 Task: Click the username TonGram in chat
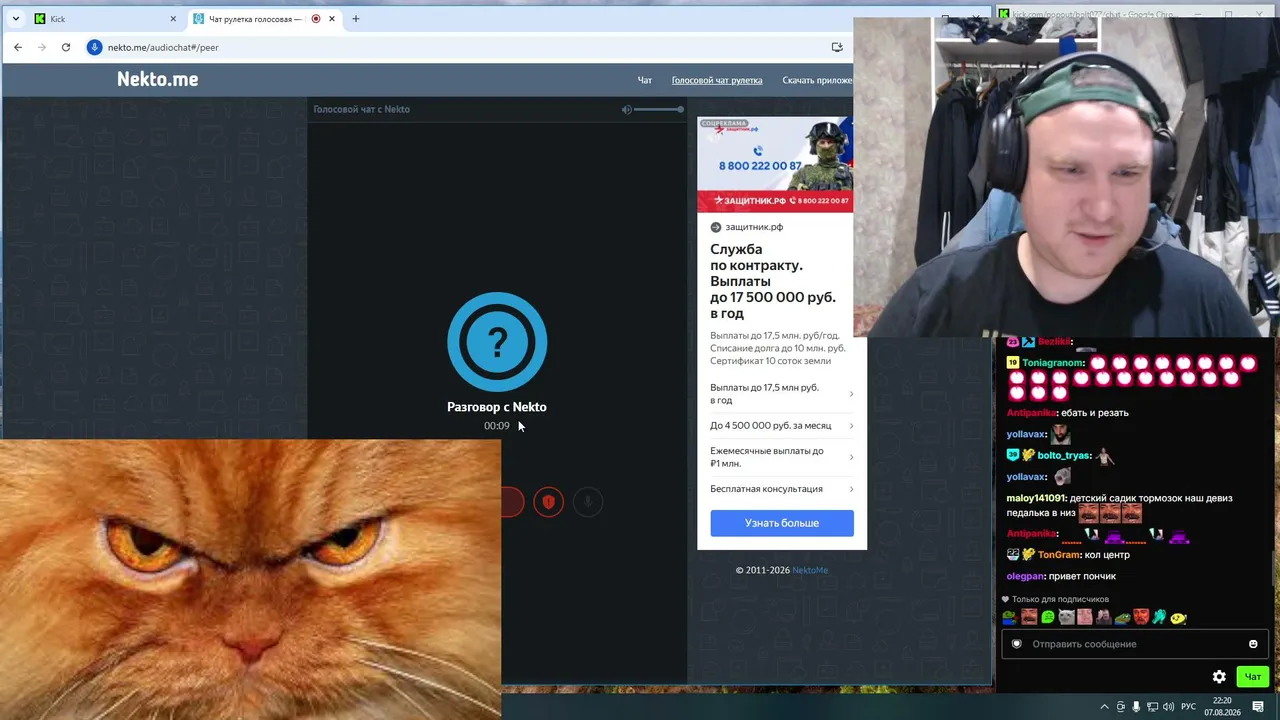coord(1059,555)
